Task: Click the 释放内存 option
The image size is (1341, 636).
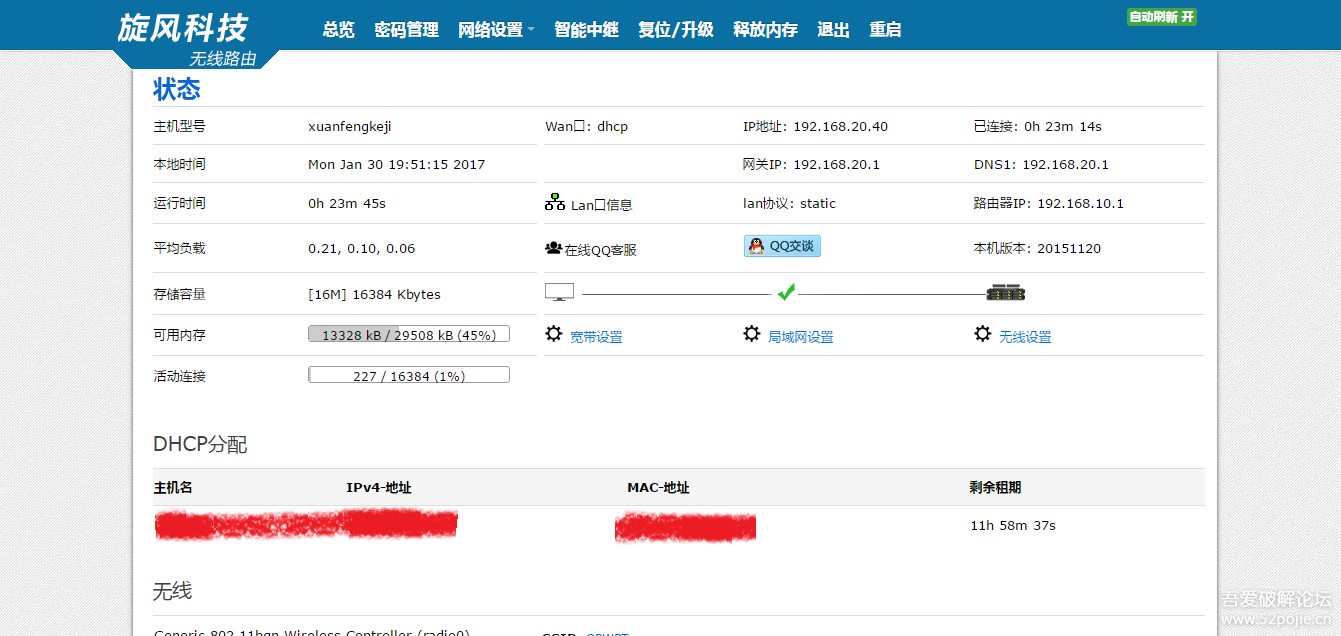Action: (x=765, y=29)
